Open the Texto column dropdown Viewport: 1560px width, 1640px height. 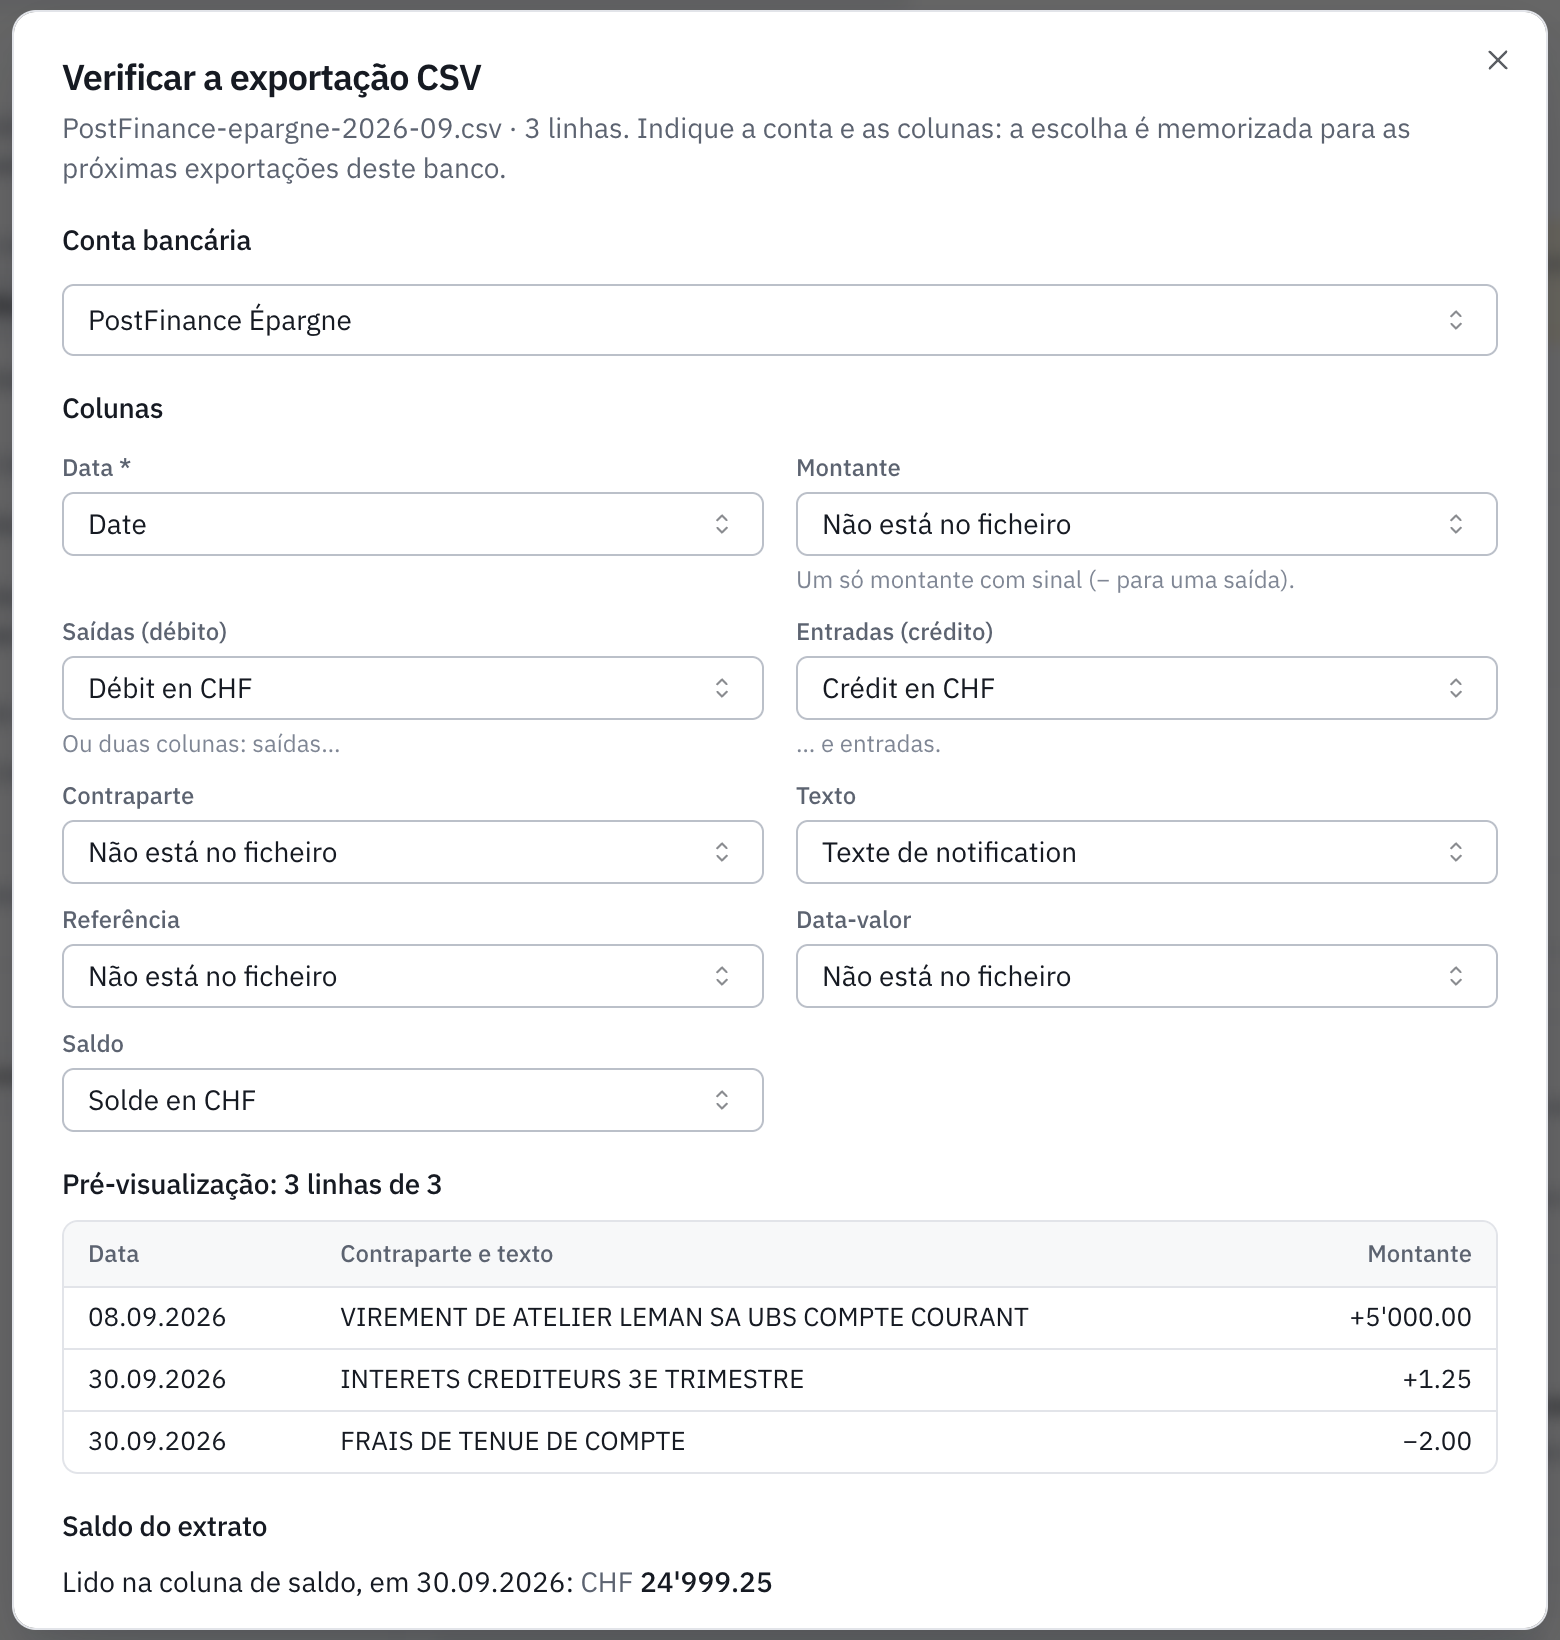point(1146,852)
